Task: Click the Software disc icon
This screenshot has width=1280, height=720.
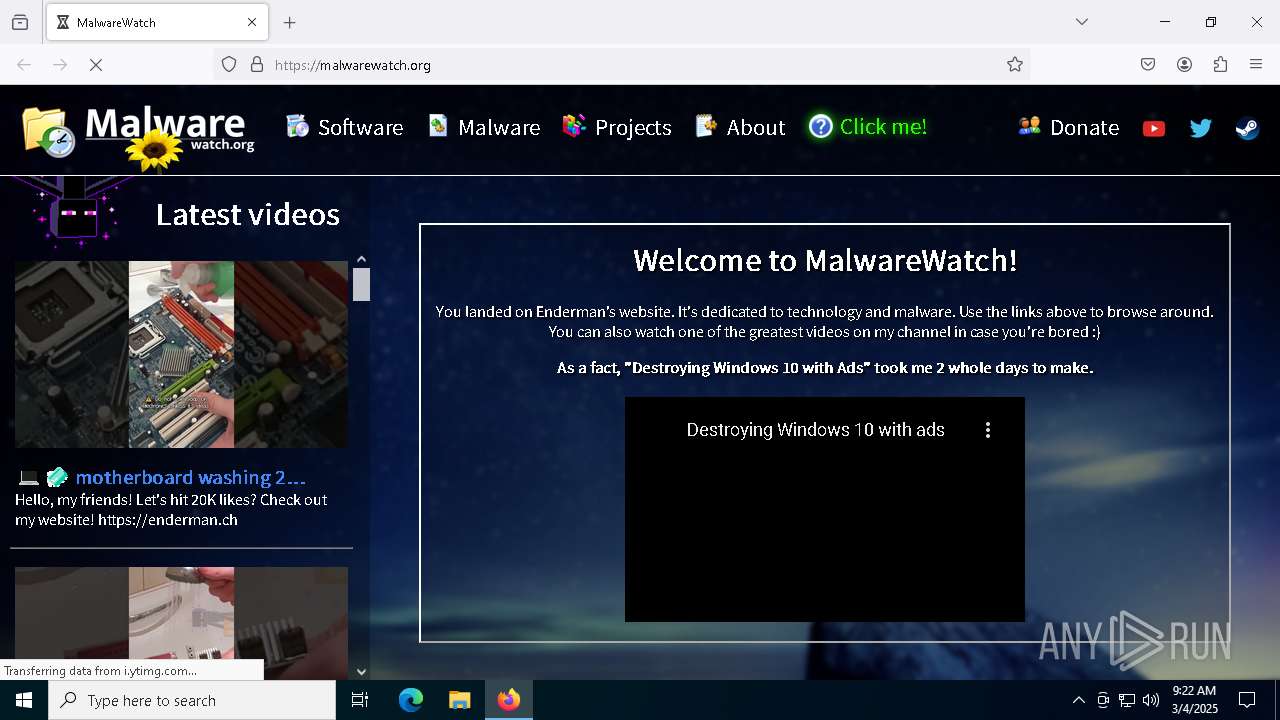Action: pyautogui.click(x=297, y=126)
